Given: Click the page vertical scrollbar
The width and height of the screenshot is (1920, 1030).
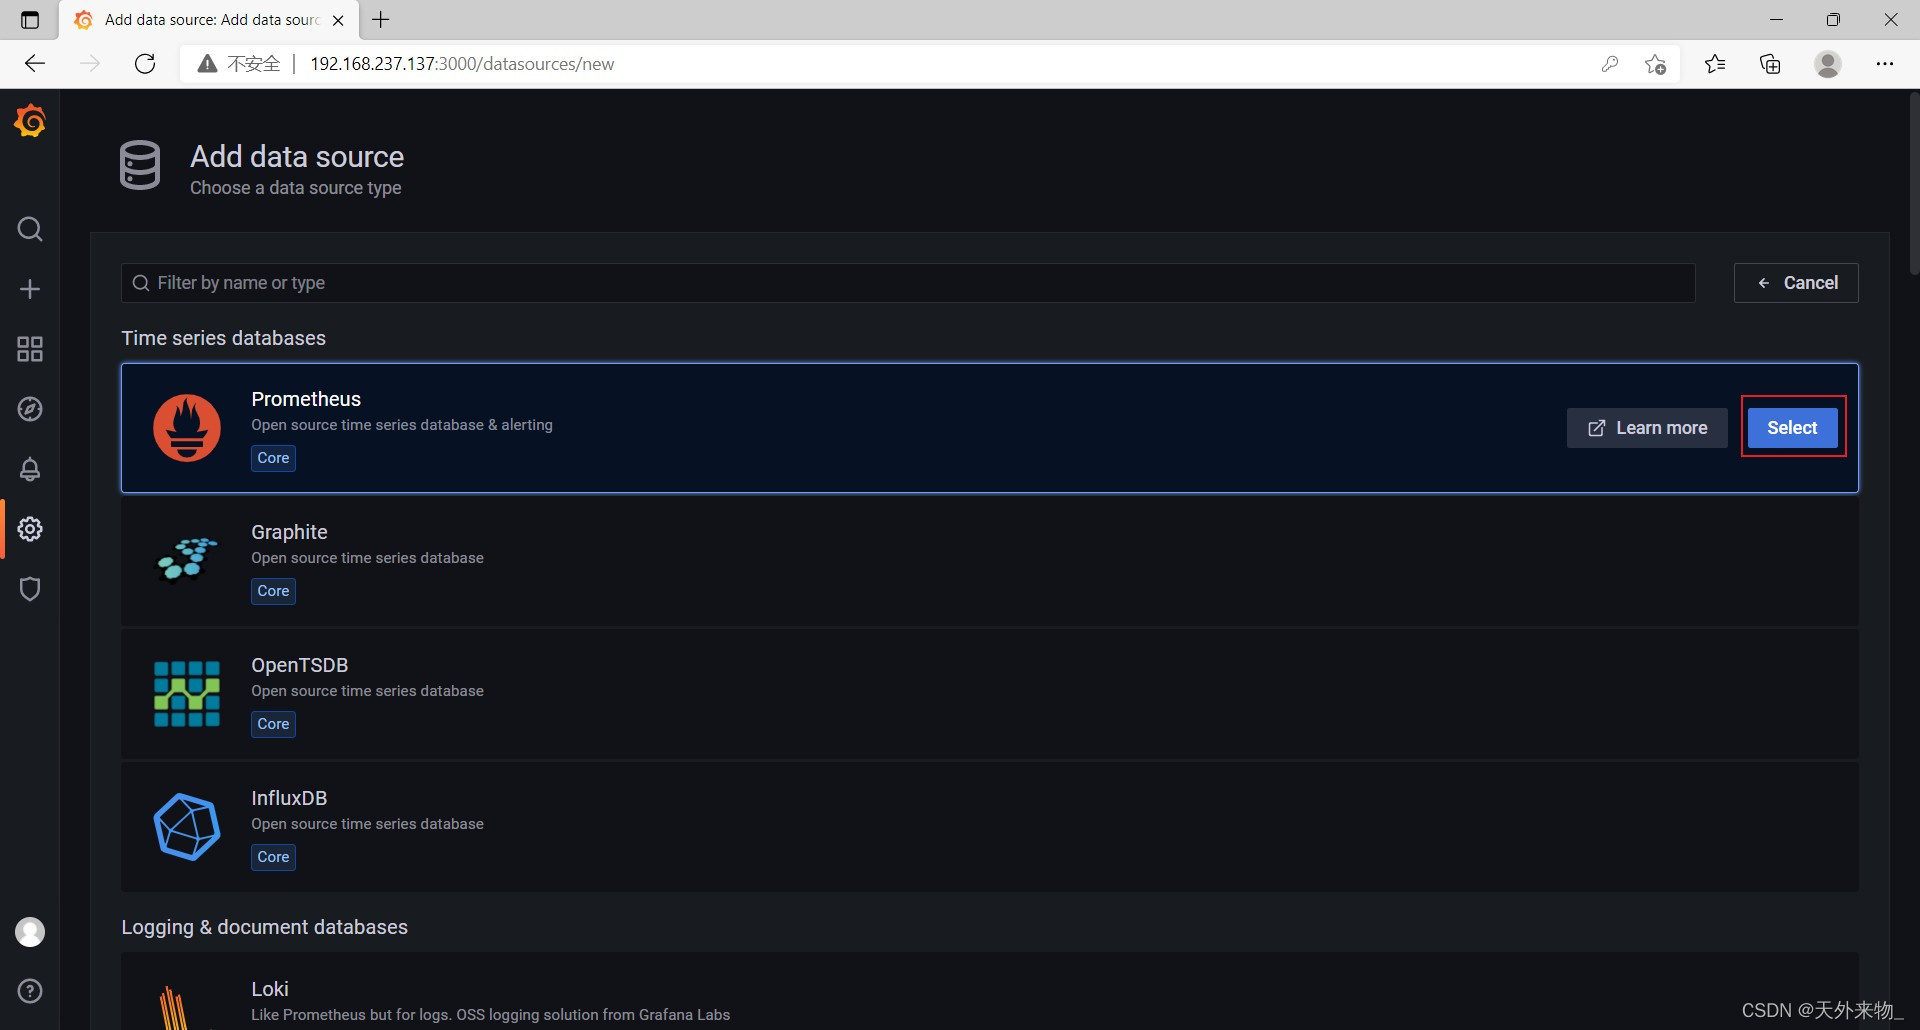Looking at the screenshot, I should 1914,183.
